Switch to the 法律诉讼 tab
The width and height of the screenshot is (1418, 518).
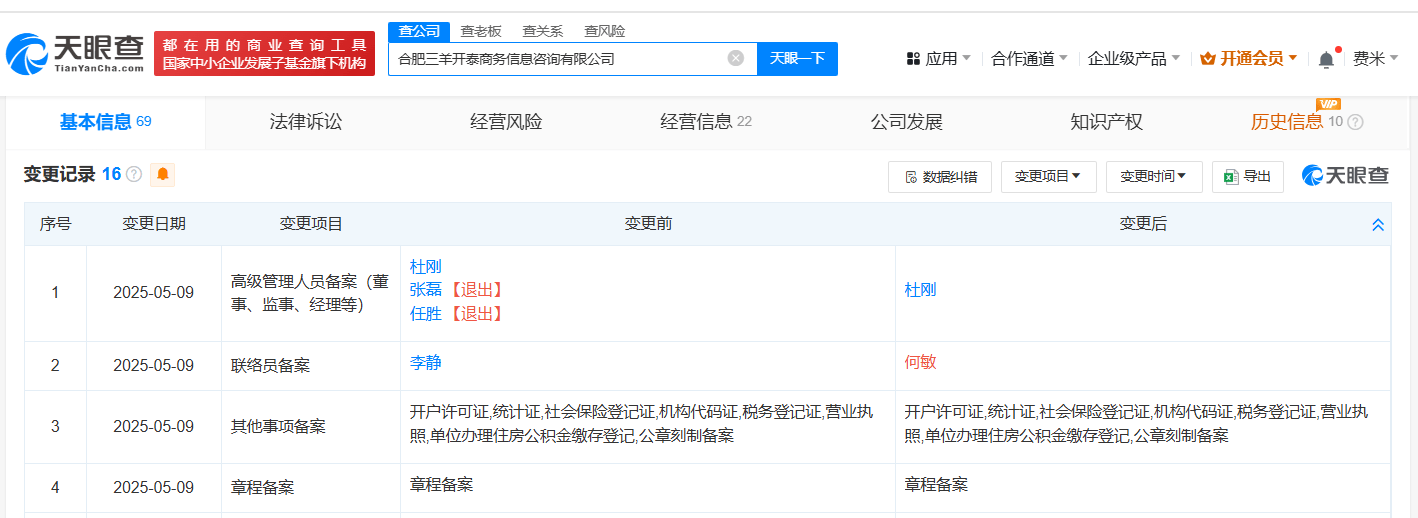pos(306,122)
